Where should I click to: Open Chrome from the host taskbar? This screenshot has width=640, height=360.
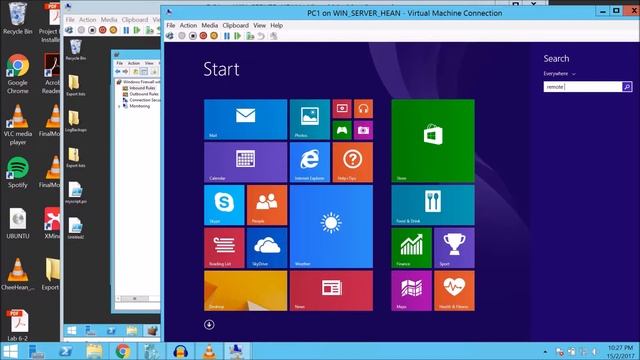tap(123, 351)
